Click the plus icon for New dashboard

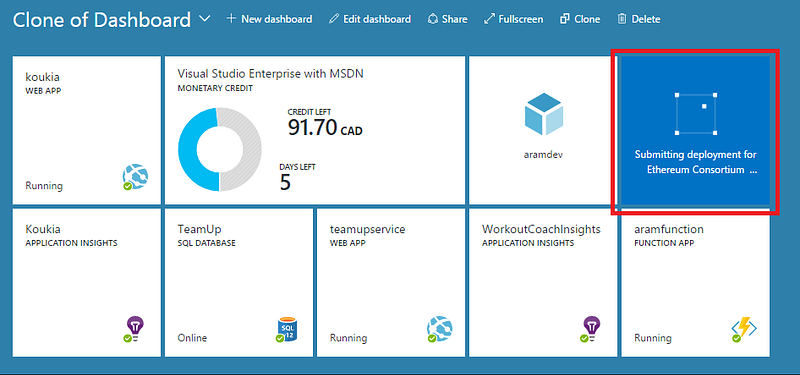(231, 19)
